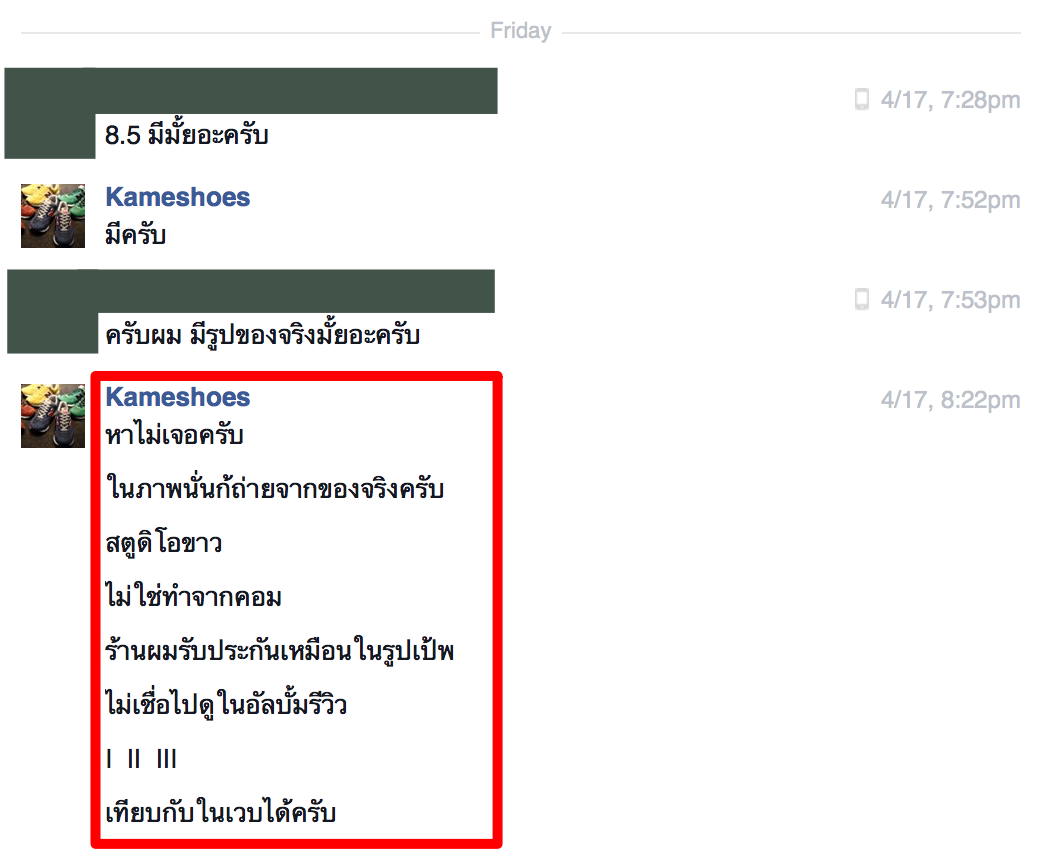Screen dimensions: 1054x864
Task: Open Kameshoes avatar on the 8:22pm message
Action: pos(52,416)
